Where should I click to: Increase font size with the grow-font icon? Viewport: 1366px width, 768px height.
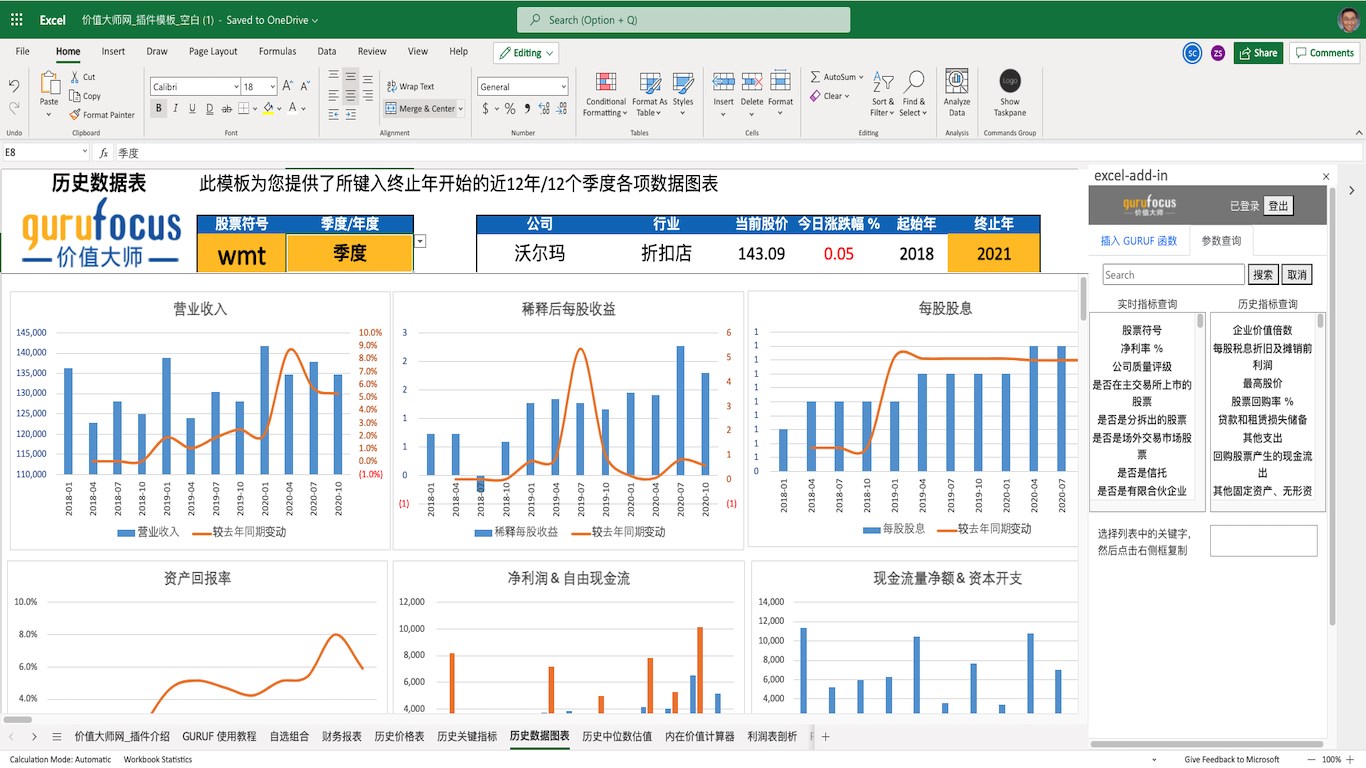tap(288, 87)
